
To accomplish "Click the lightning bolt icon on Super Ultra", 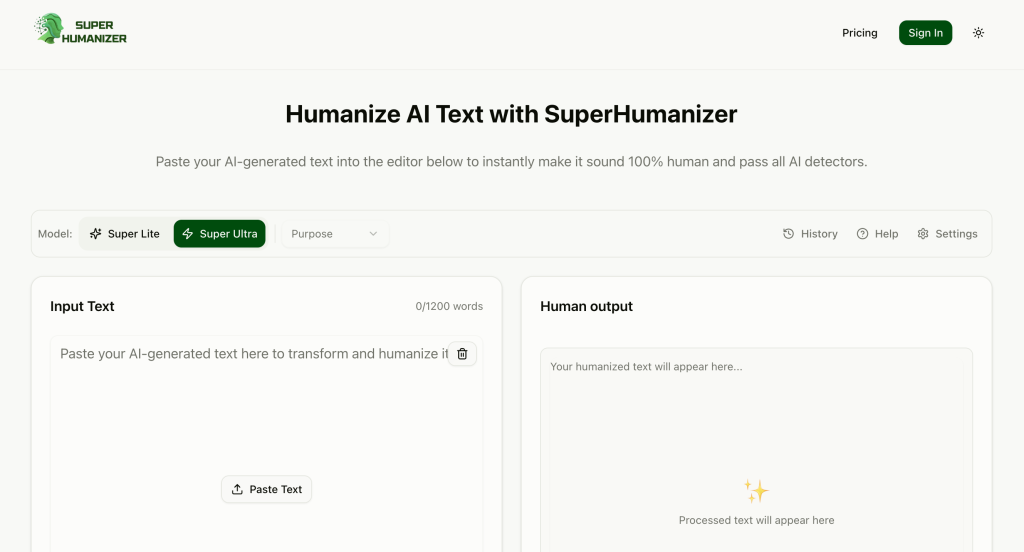I will point(187,234).
